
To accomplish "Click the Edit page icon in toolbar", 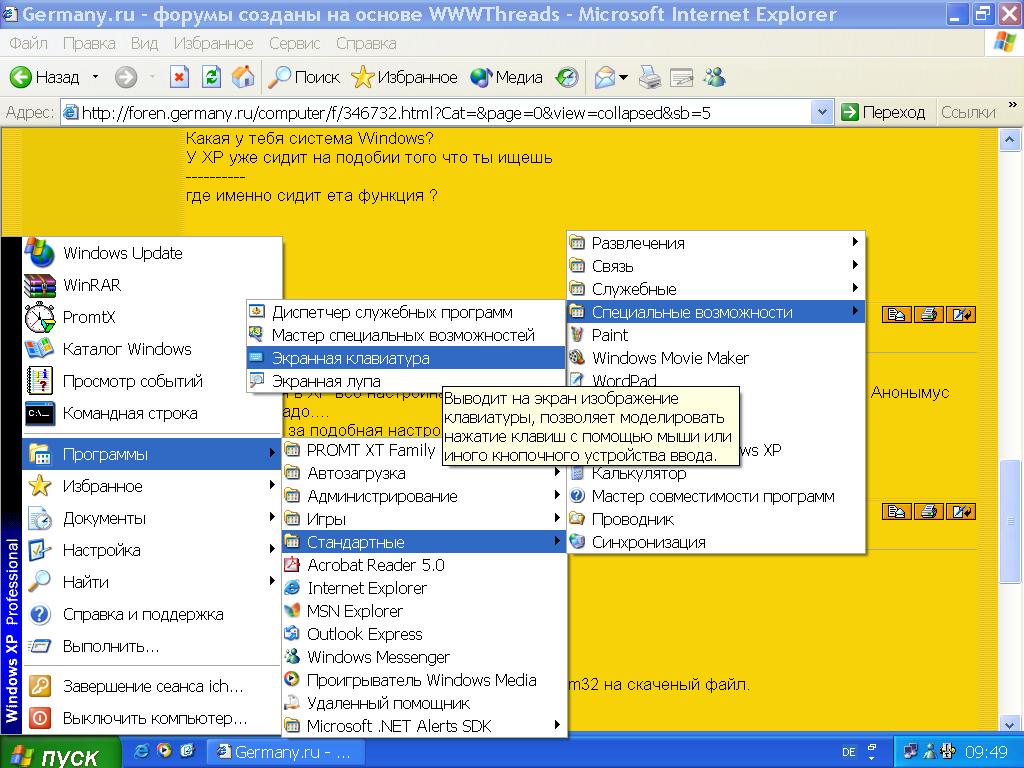I will pos(682,77).
